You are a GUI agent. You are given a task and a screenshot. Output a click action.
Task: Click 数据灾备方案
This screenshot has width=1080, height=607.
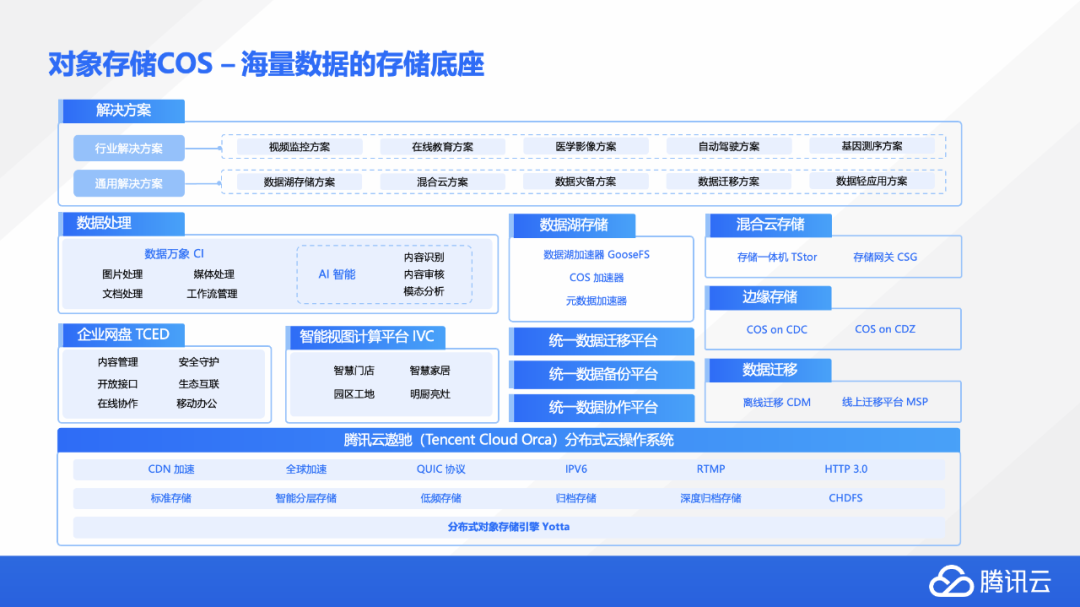(585, 182)
